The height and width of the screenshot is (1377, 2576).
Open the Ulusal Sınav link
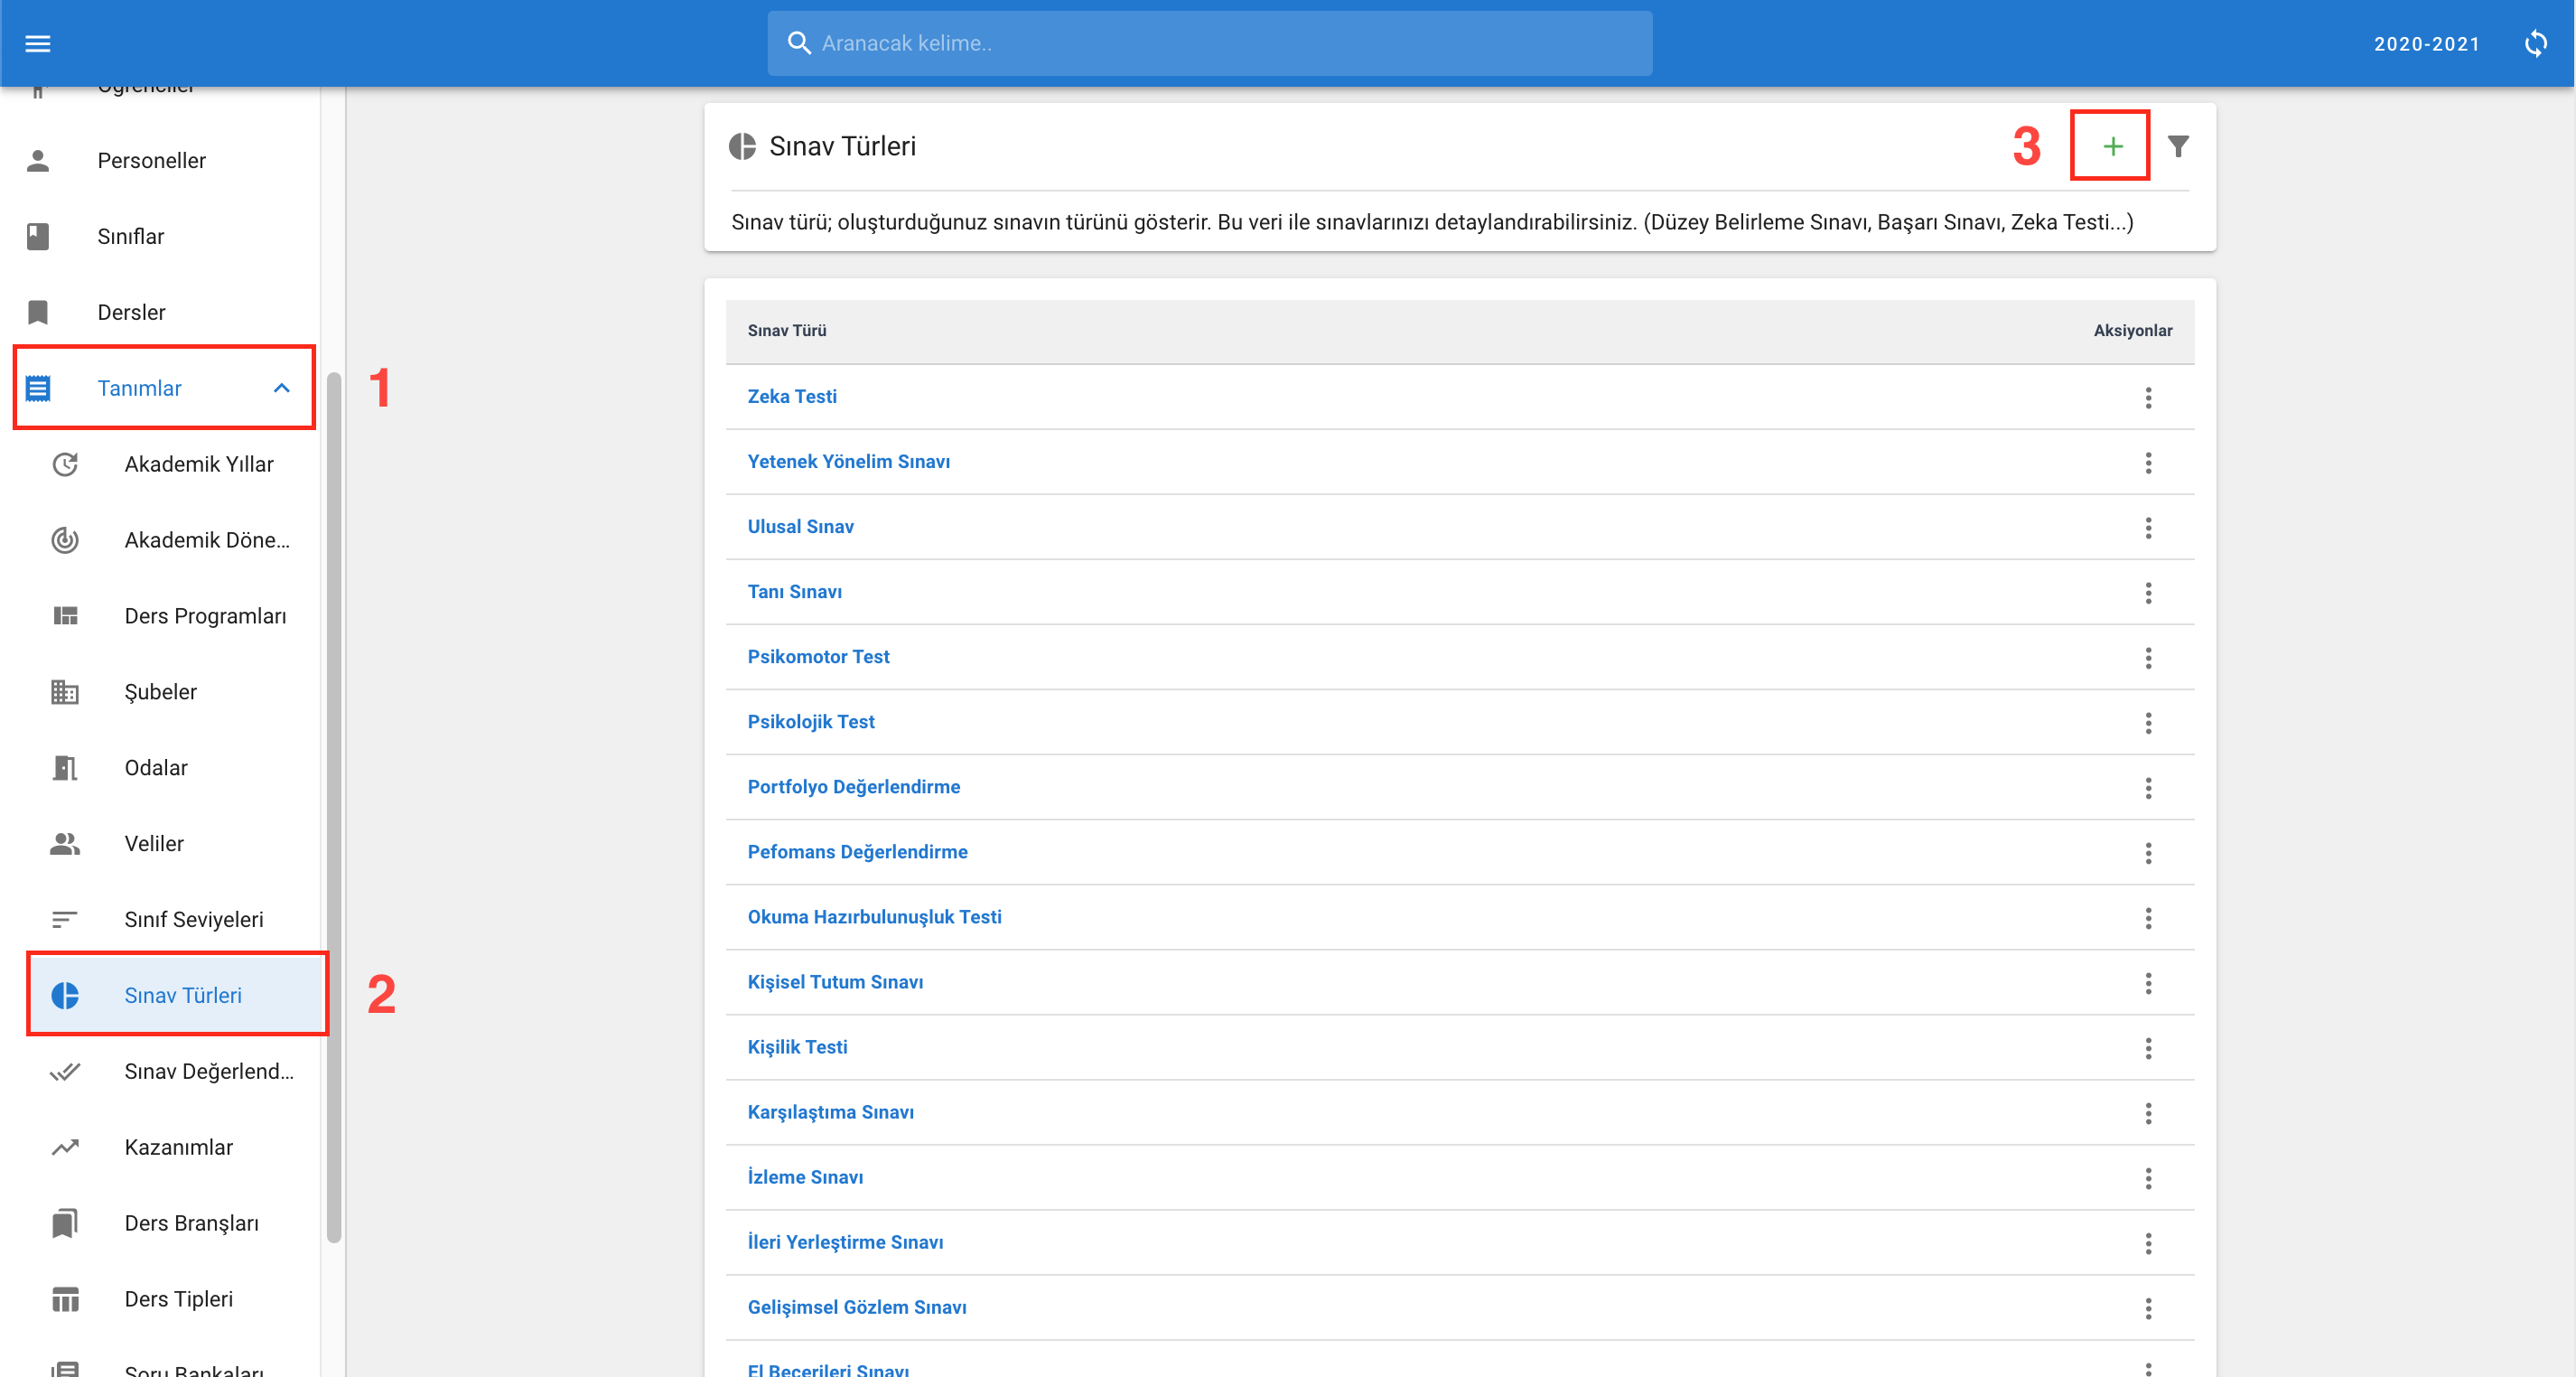pos(801,526)
